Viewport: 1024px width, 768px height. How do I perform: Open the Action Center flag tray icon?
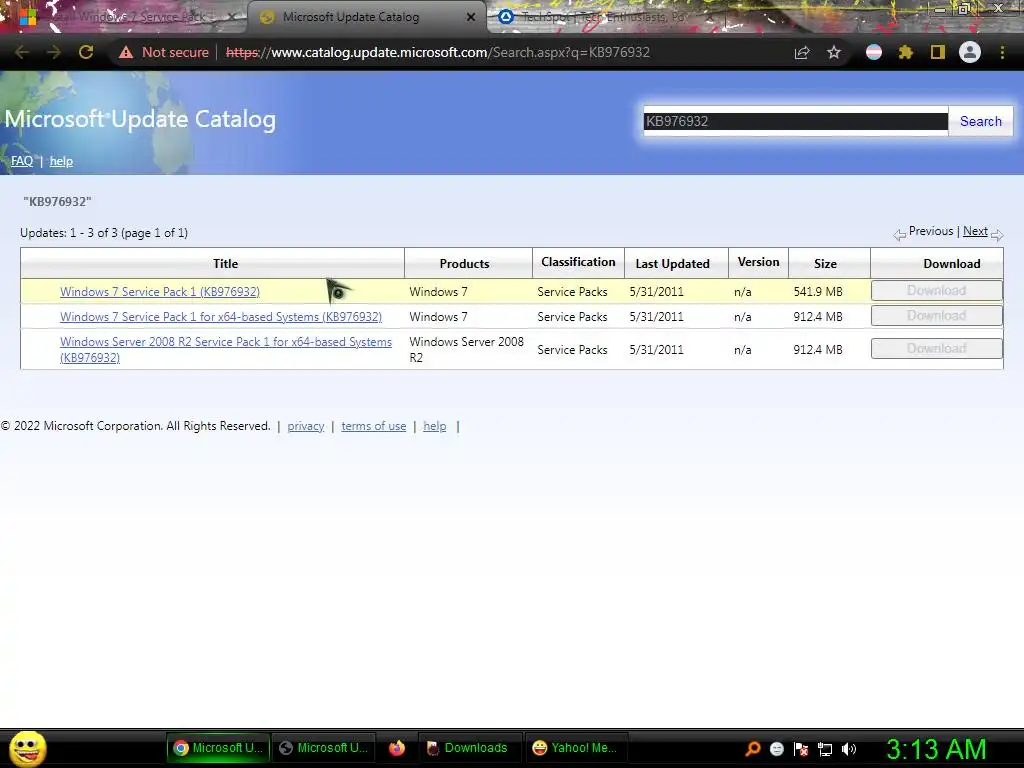click(x=801, y=749)
